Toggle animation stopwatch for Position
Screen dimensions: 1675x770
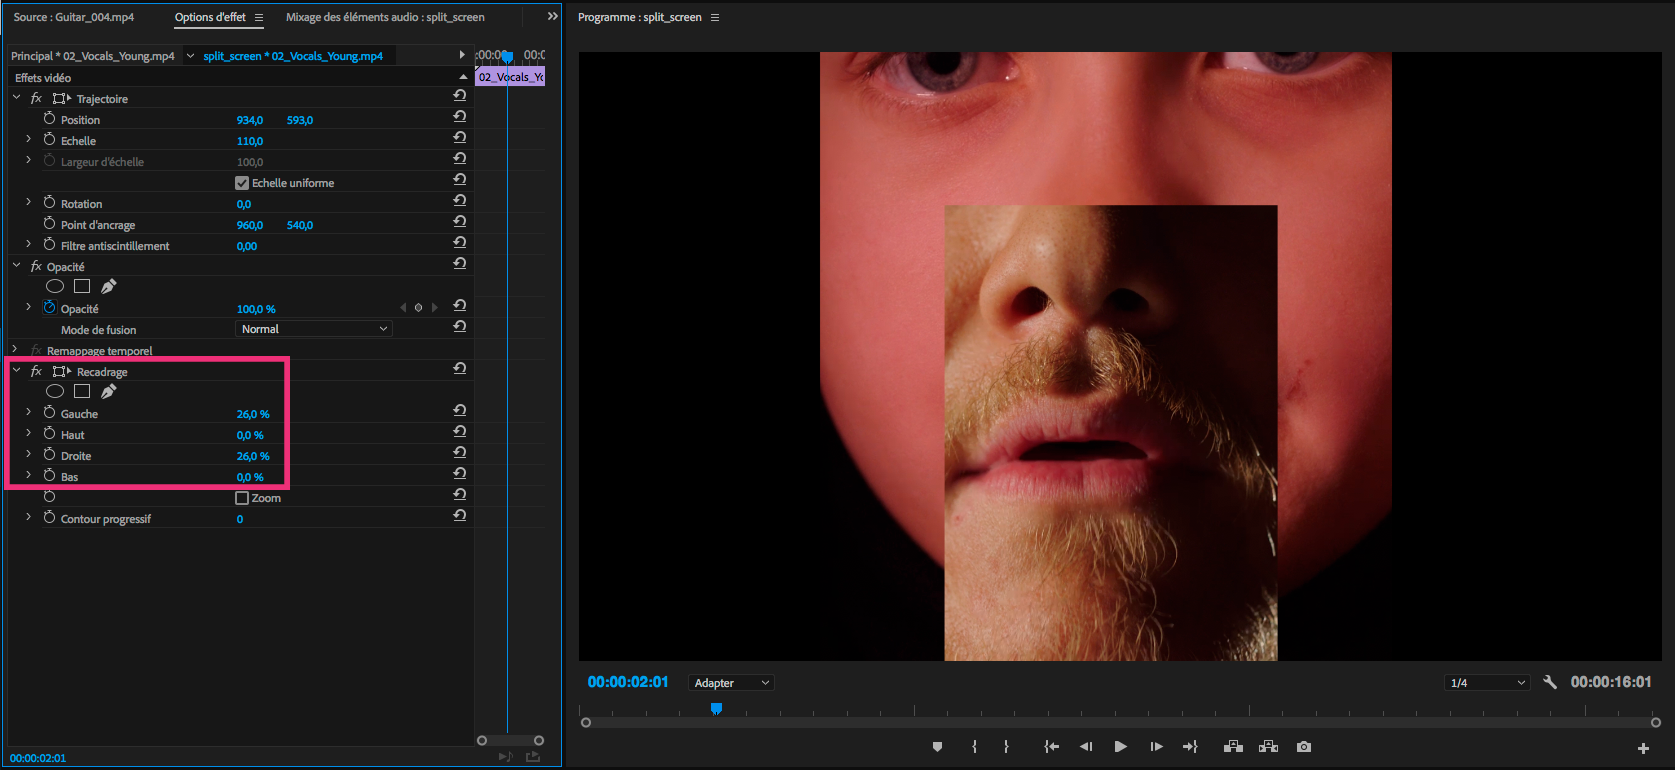[x=49, y=119]
